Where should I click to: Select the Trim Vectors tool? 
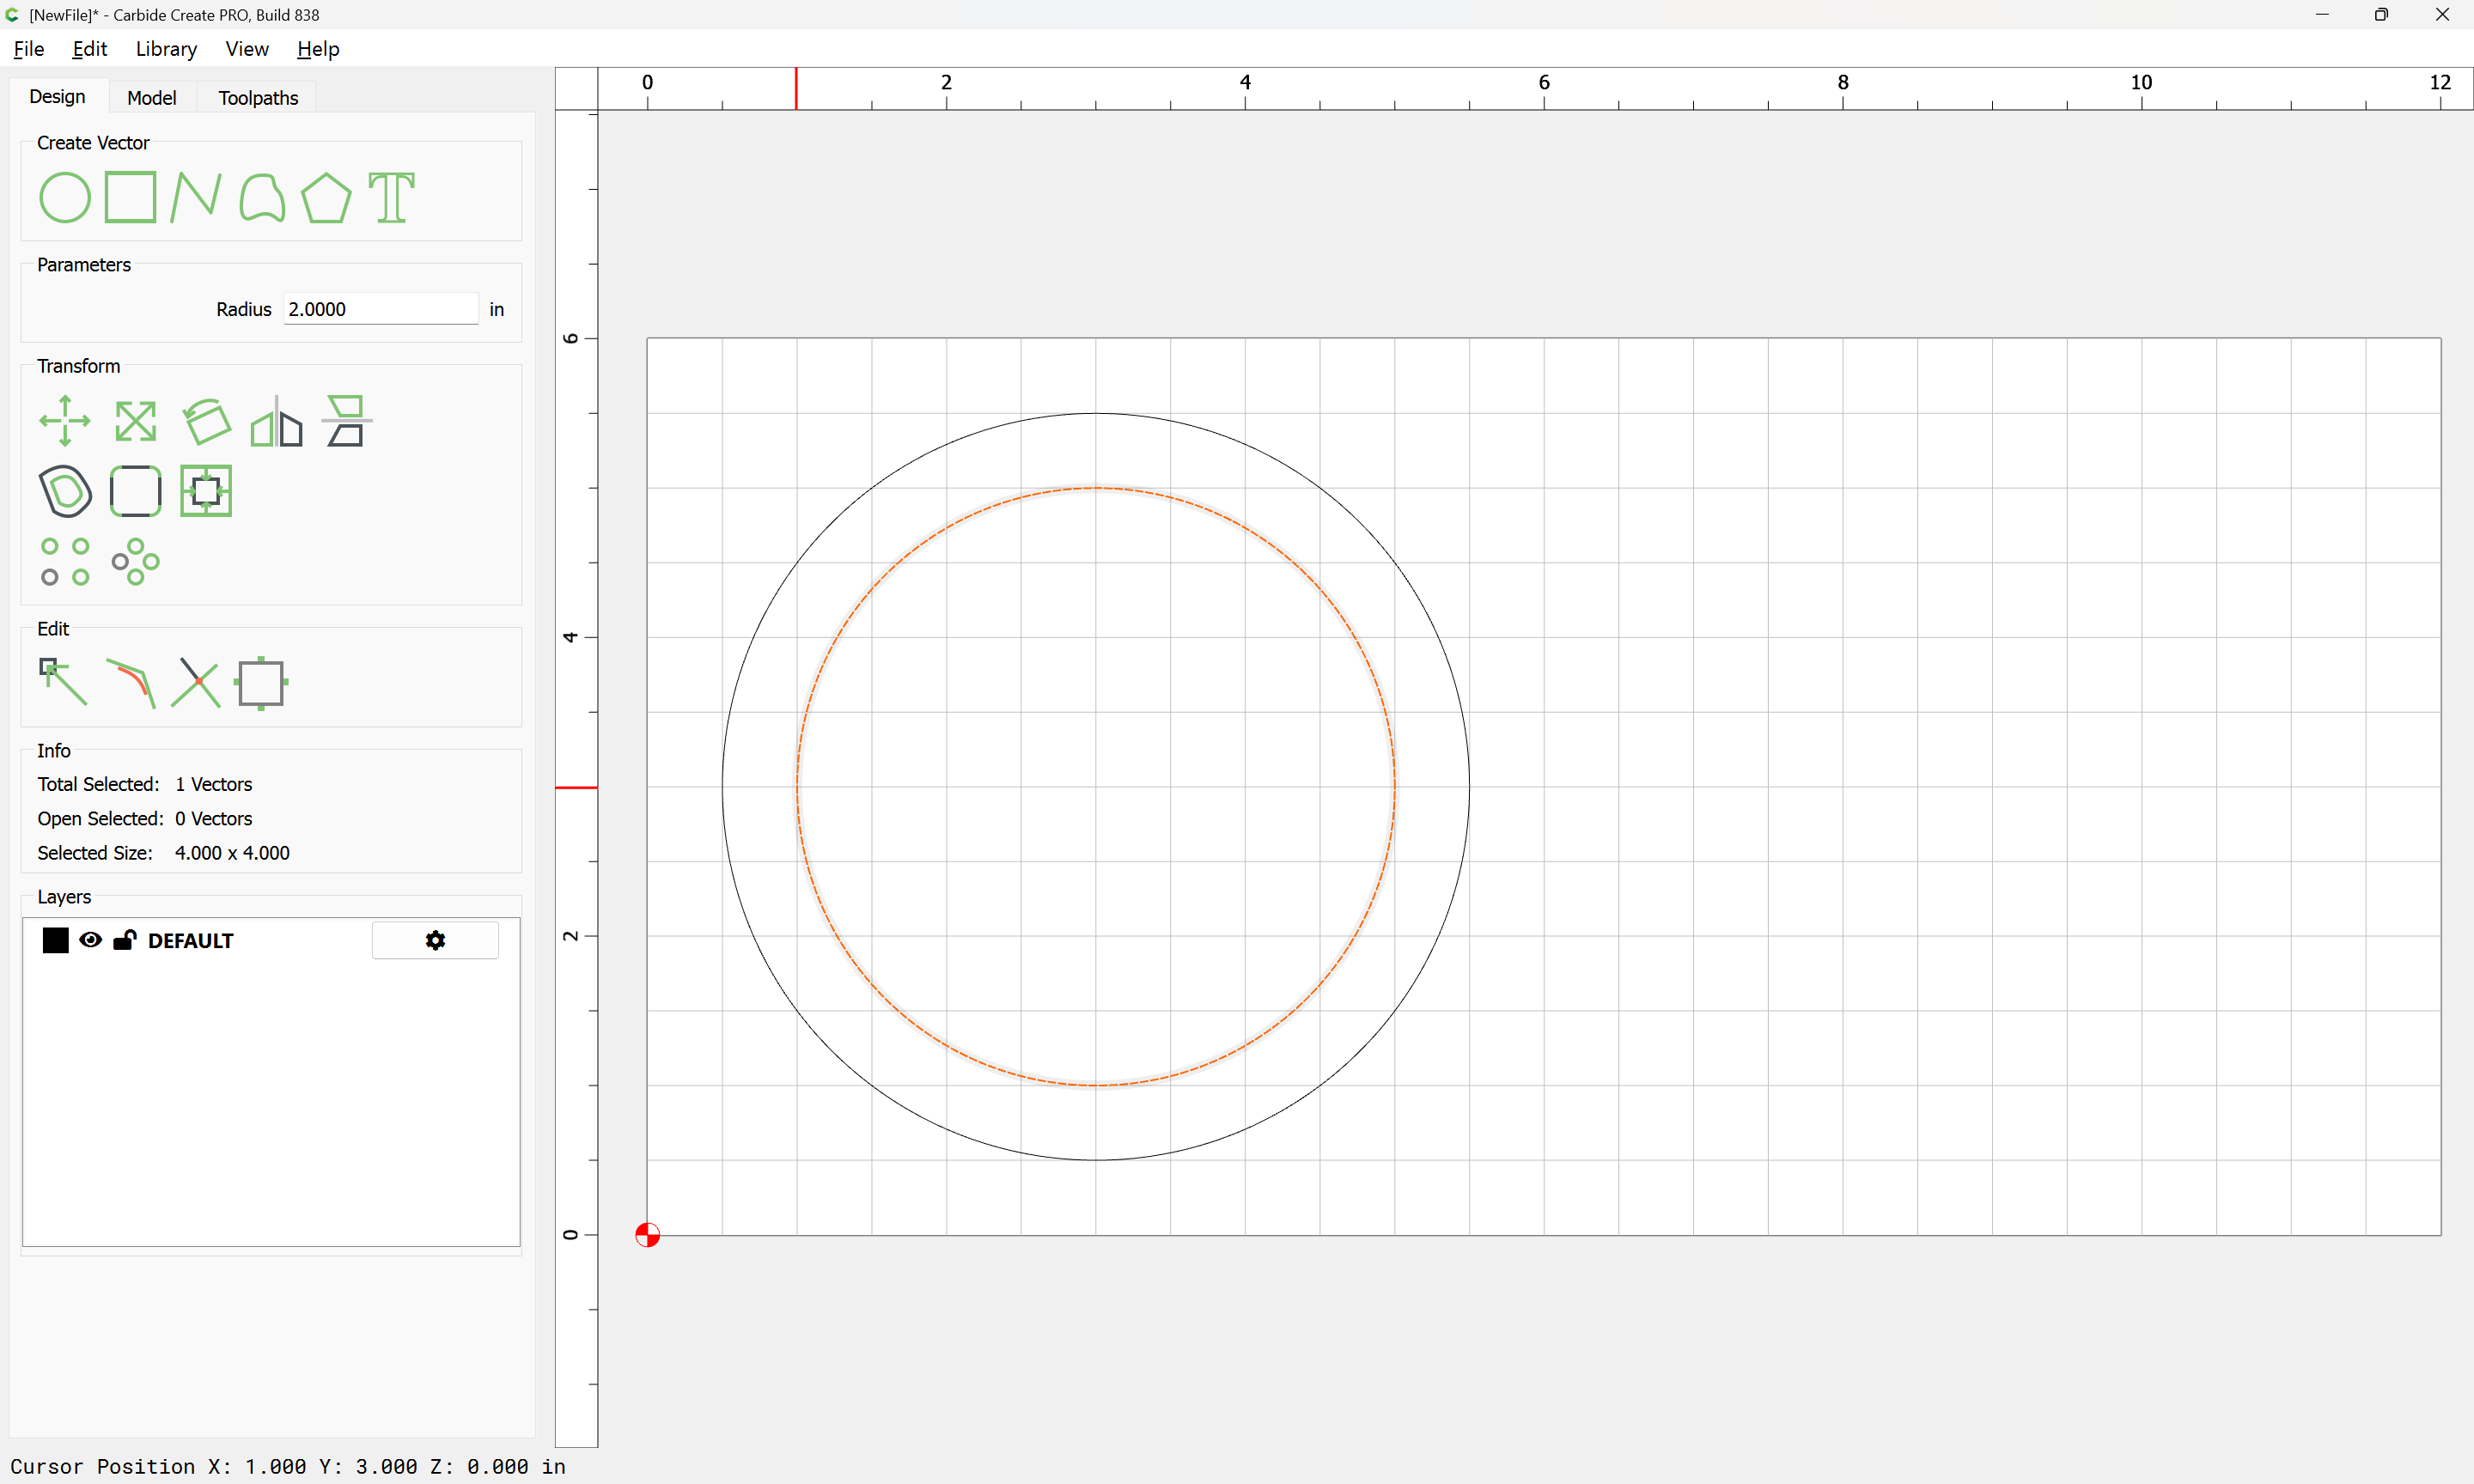[x=196, y=682]
